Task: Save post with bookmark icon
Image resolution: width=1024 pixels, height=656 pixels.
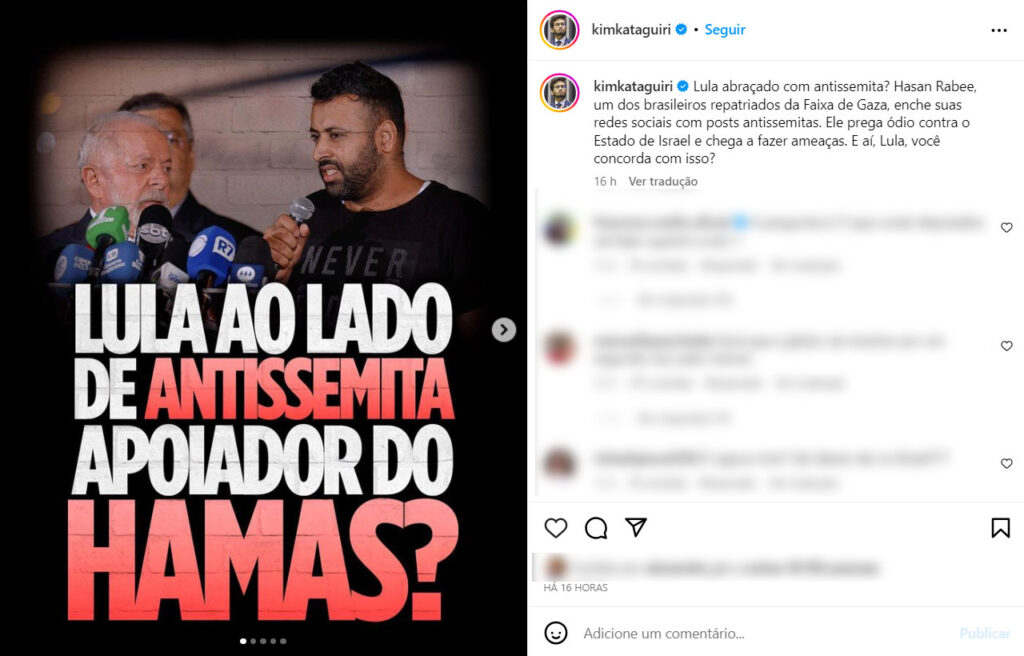Action: pos(1000,528)
